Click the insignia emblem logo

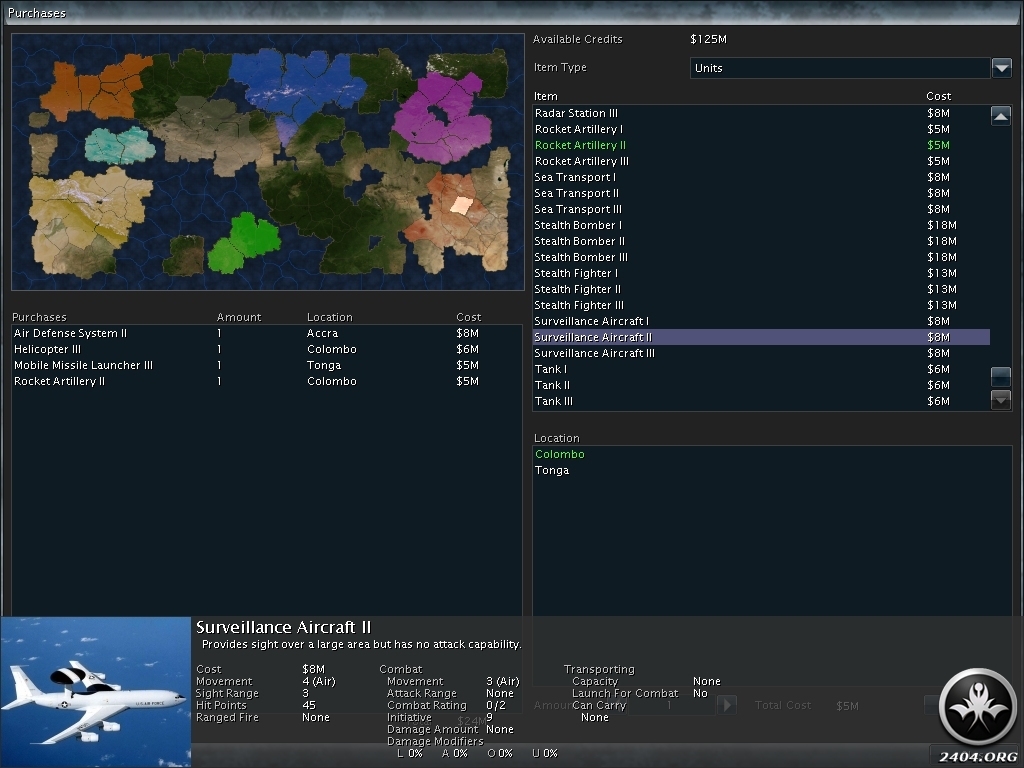tap(978, 706)
